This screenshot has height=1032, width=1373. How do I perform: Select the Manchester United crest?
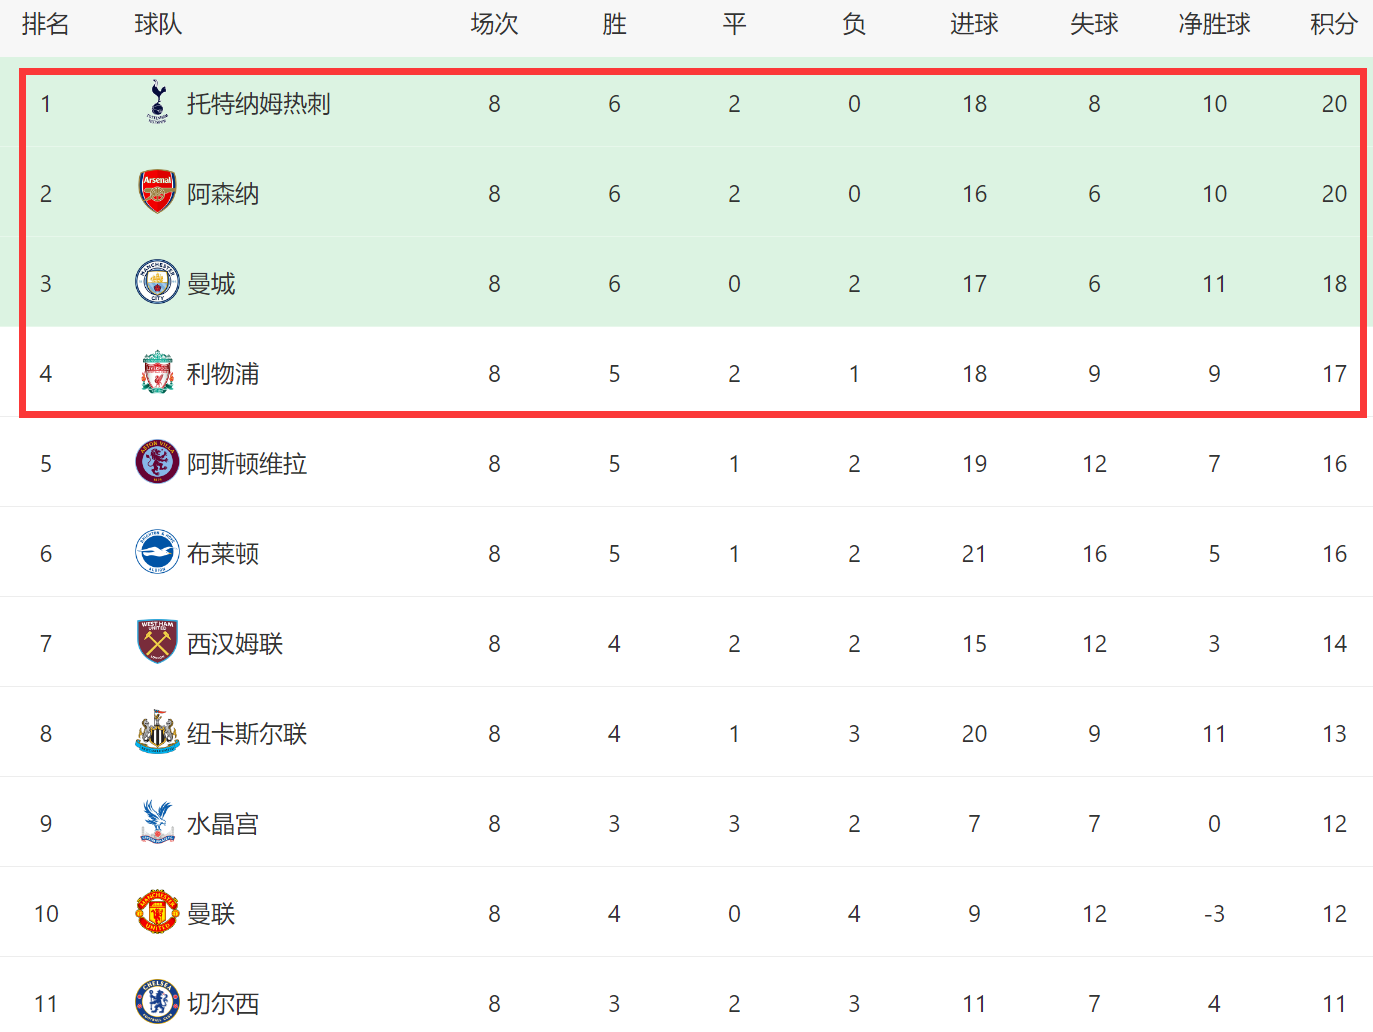(157, 912)
